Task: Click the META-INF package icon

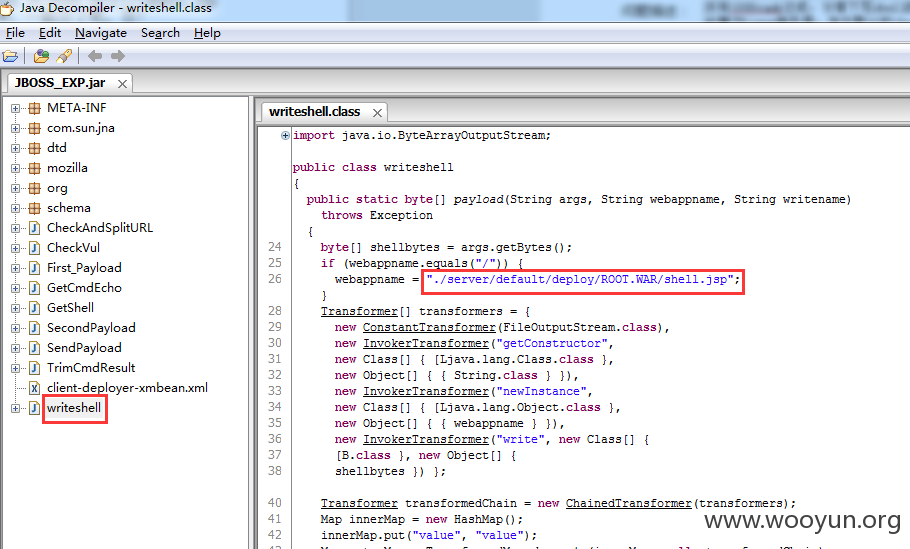Action: (x=35, y=108)
